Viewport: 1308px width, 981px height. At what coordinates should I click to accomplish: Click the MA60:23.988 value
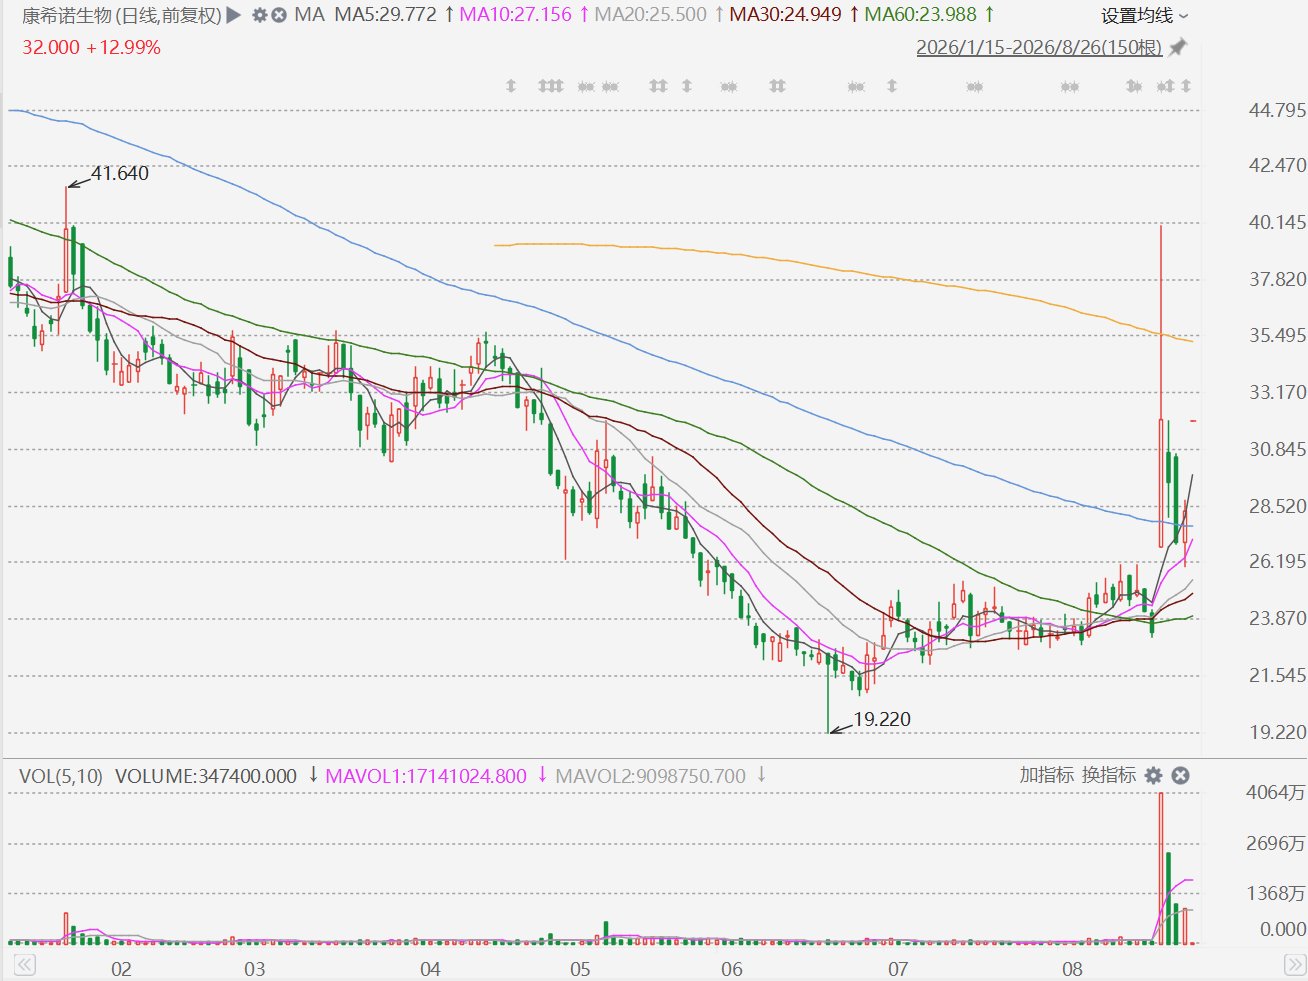(920, 15)
